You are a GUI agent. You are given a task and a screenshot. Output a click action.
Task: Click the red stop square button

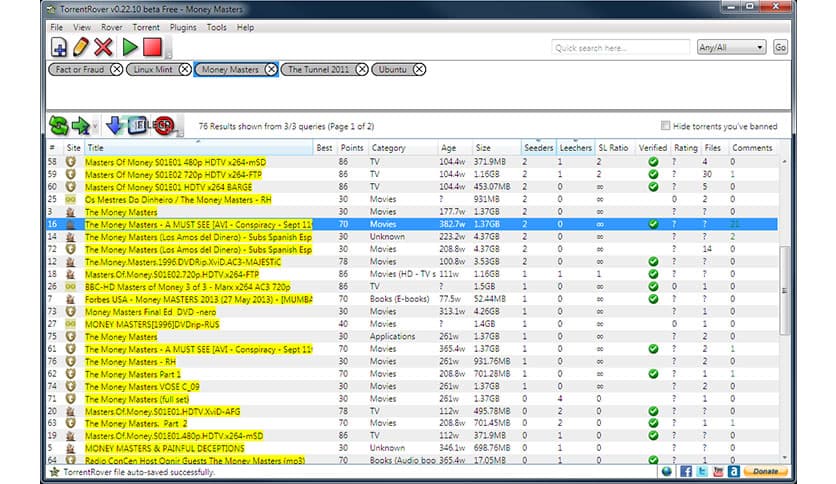pyautogui.click(x=152, y=47)
